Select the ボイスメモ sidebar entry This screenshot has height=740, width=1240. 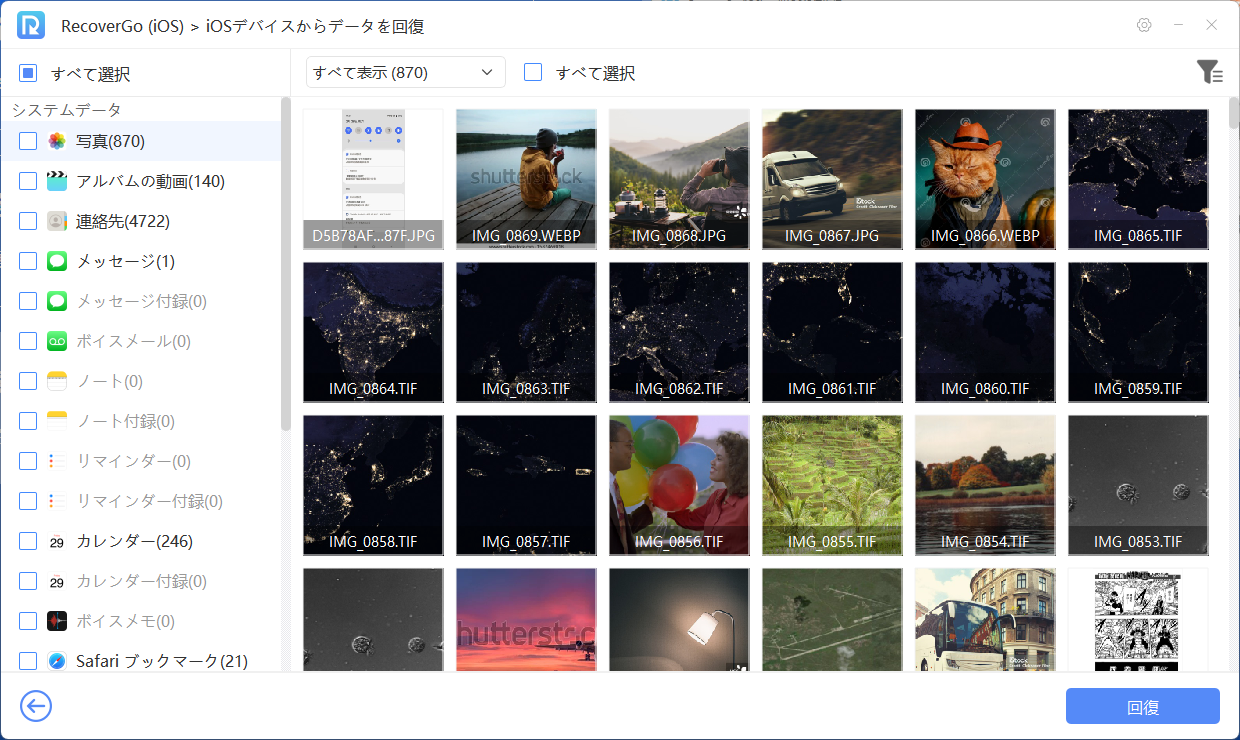coord(120,621)
